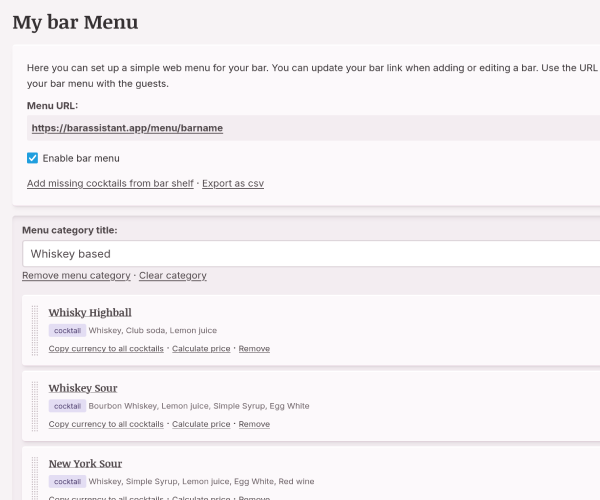Clear the Whiskey based category

(x=172, y=276)
